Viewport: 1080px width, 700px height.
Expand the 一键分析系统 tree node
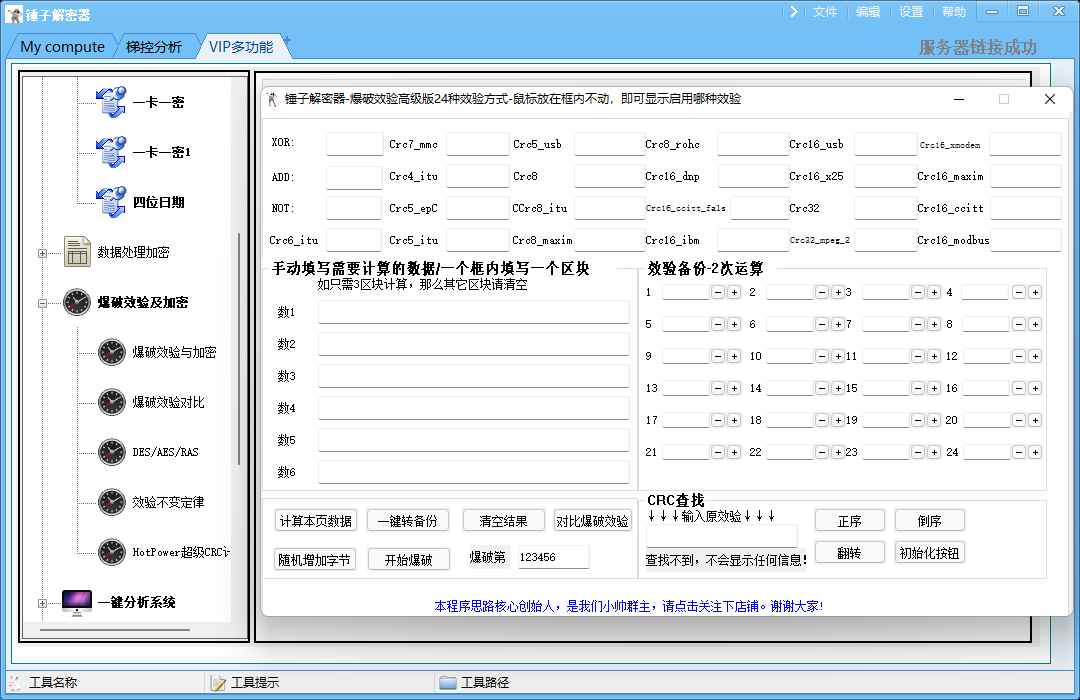43,604
